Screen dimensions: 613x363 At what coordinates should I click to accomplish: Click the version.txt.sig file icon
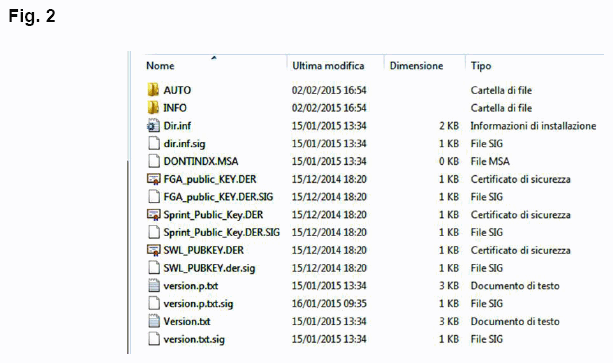[154, 339]
